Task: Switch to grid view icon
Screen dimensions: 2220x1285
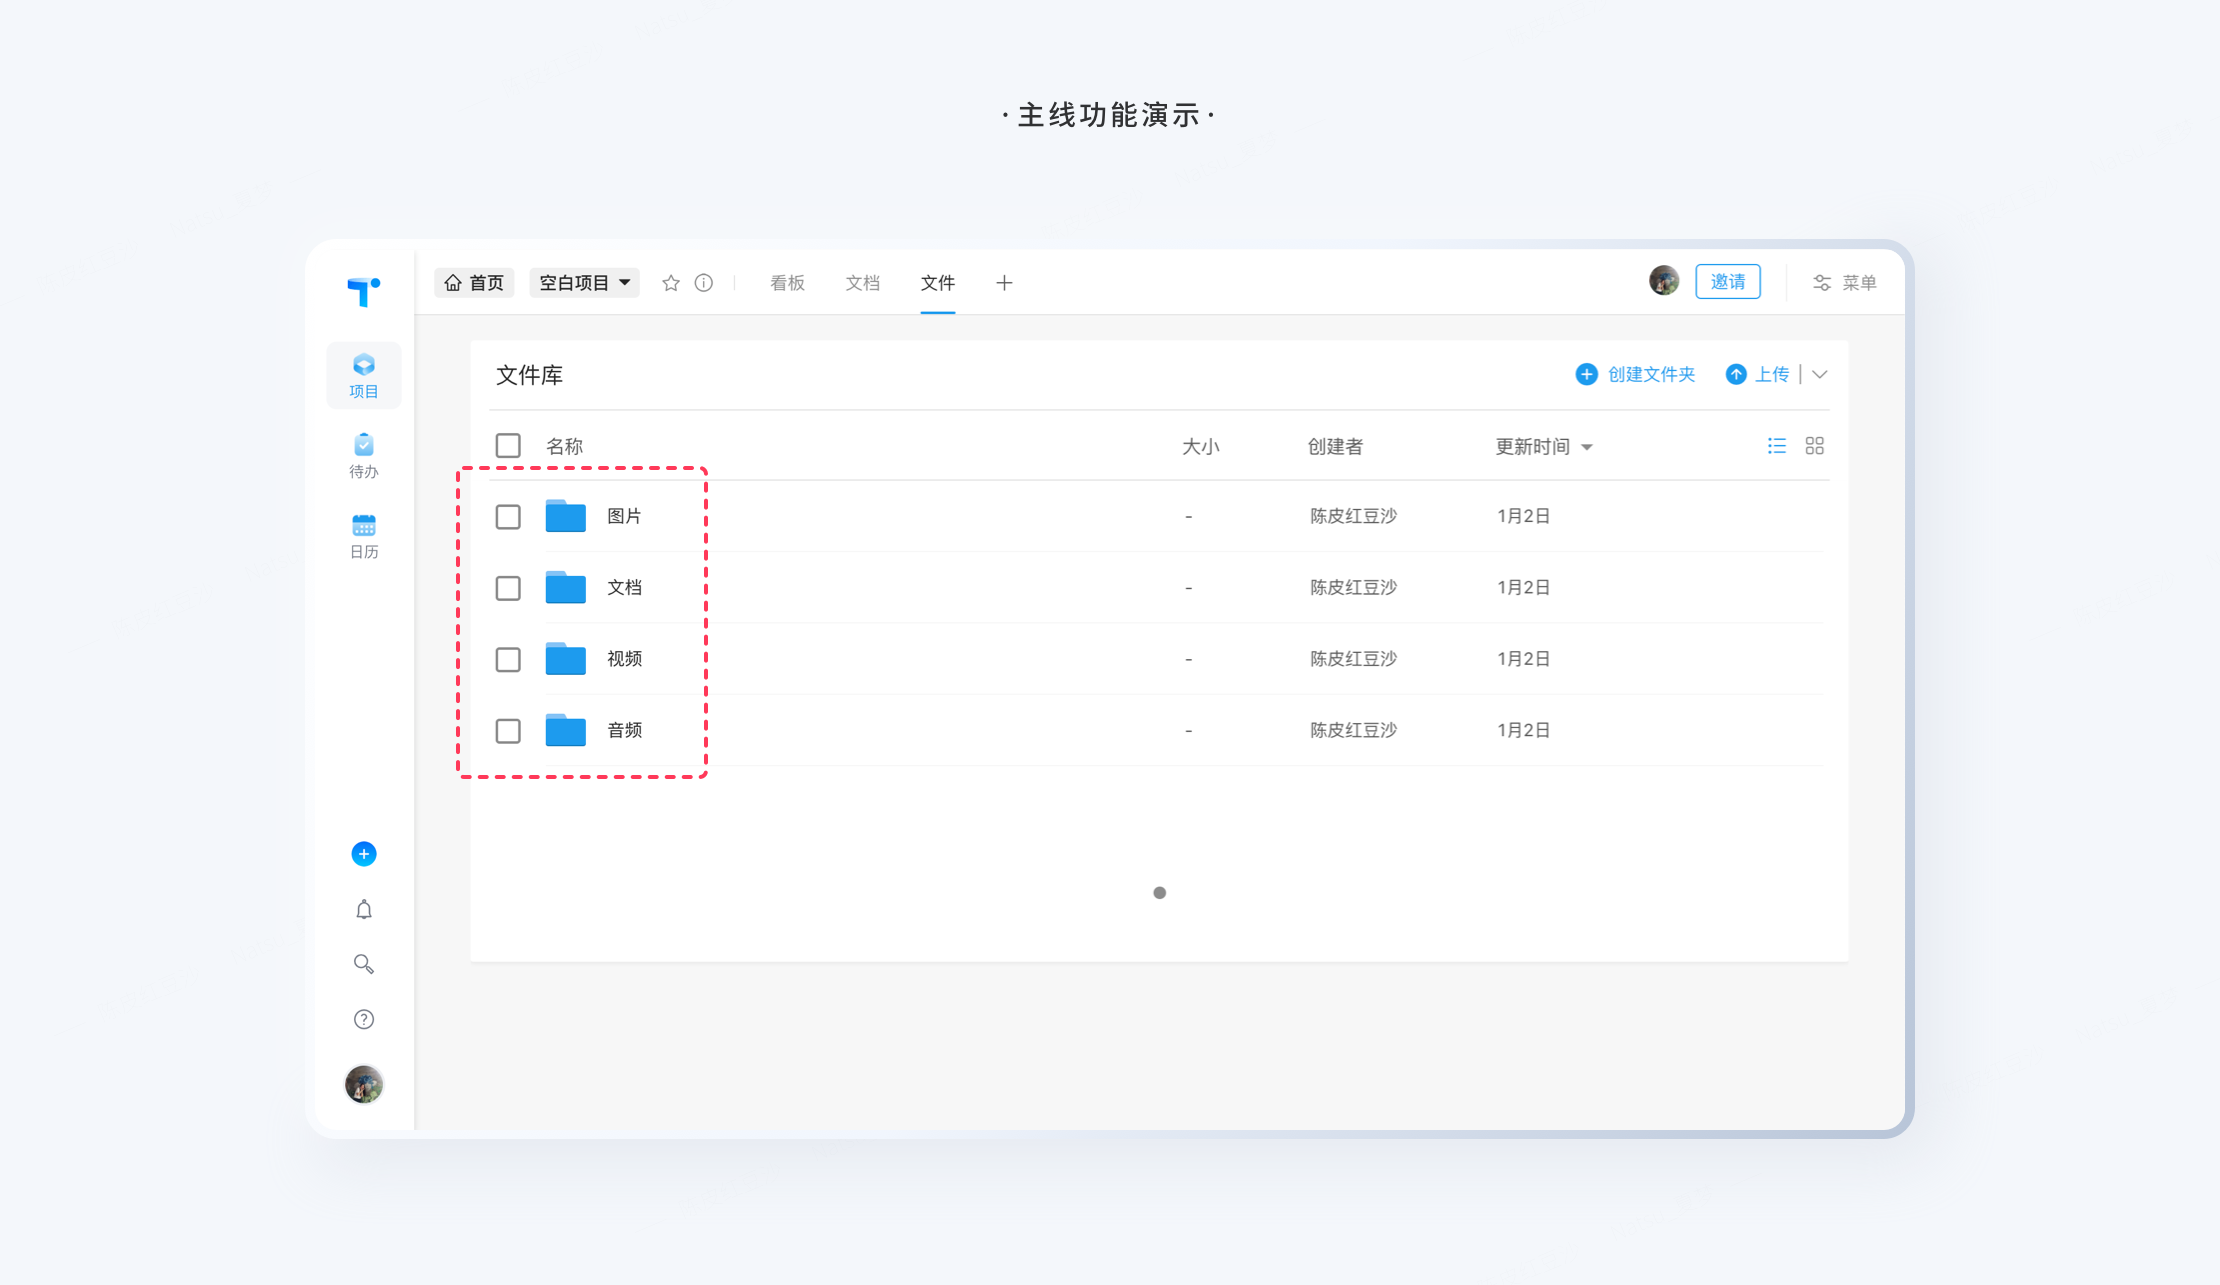Action: 1814,446
